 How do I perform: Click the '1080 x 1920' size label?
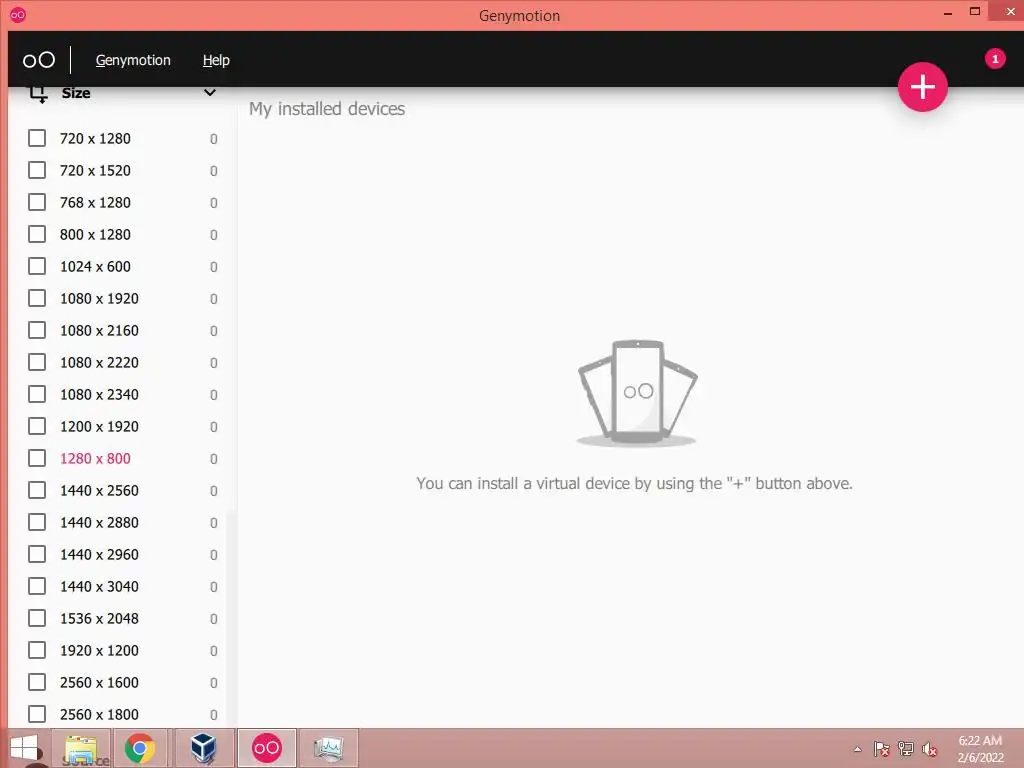(99, 298)
